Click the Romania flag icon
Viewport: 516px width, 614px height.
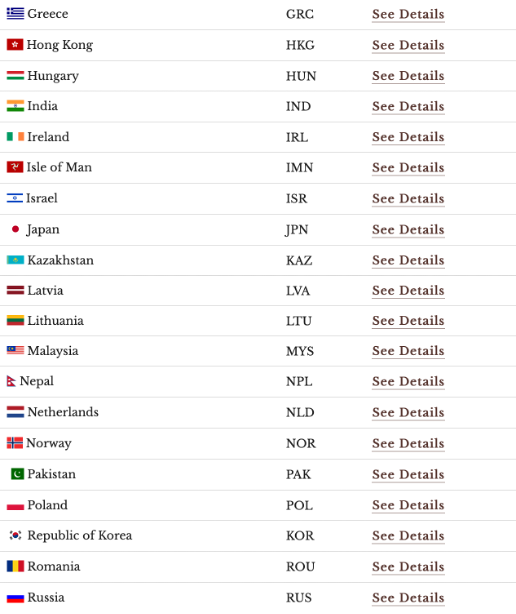pos(15,566)
